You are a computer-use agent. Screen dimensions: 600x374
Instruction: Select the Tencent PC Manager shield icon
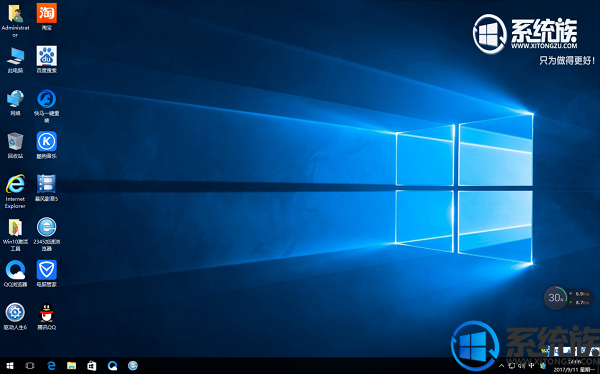click(x=47, y=274)
